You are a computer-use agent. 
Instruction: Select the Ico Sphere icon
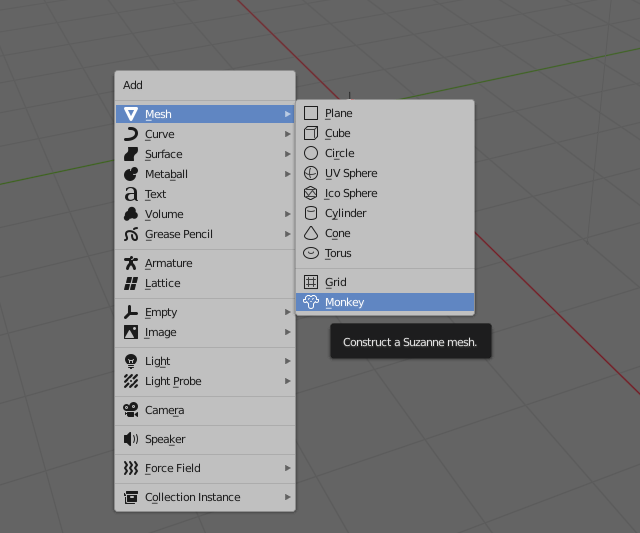point(311,193)
